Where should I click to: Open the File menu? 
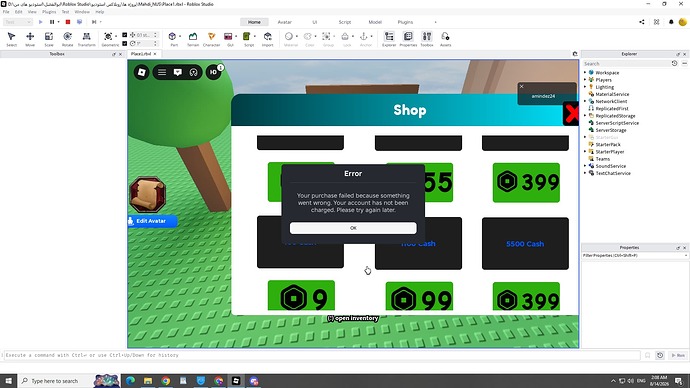6,12
